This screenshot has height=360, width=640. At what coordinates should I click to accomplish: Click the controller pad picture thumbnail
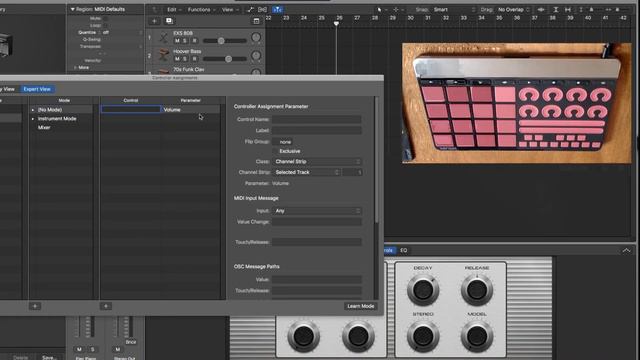(x=517, y=103)
